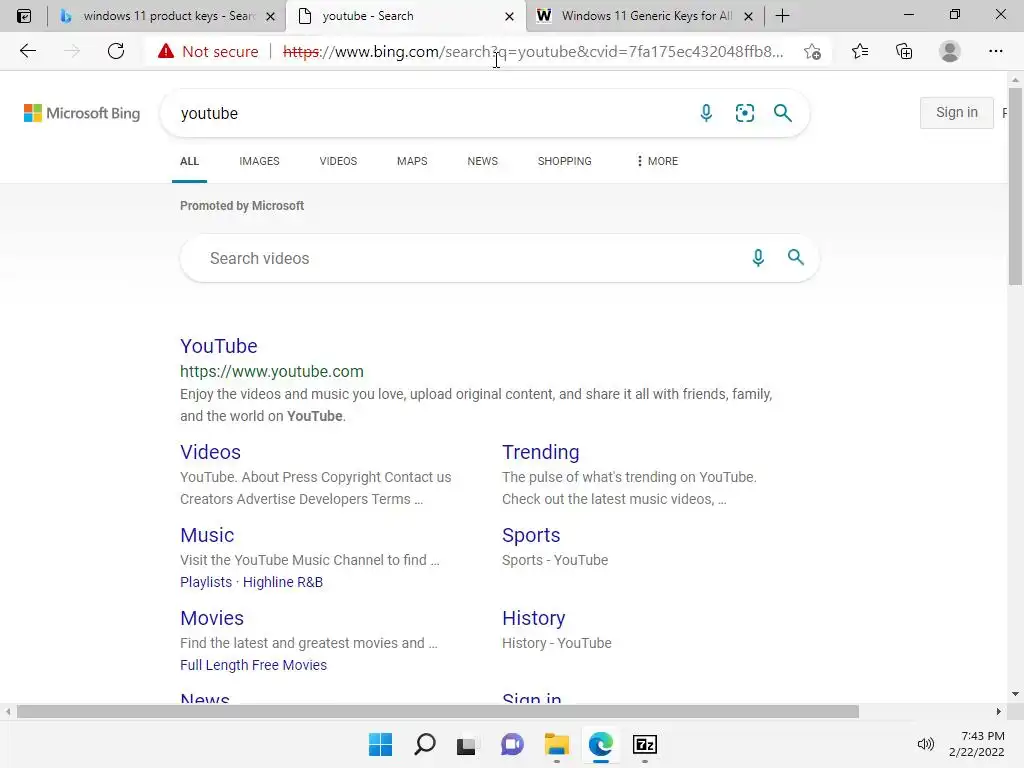The height and width of the screenshot is (768, 1024).
Task: Click the volume speaker icon
Action: click(925, 744)
